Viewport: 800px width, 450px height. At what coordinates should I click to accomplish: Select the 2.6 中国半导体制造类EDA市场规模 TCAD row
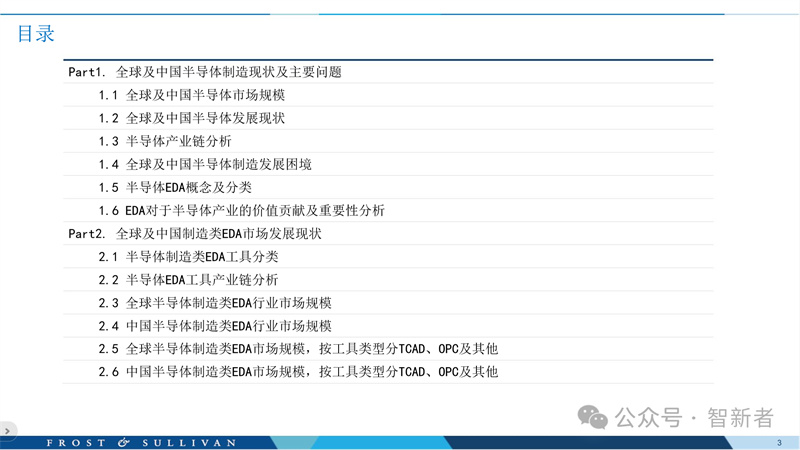[388, 372]
